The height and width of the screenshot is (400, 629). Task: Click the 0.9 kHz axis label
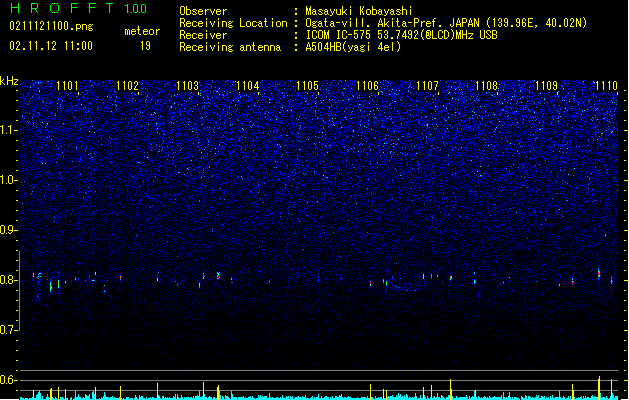[x=8, y=230]
